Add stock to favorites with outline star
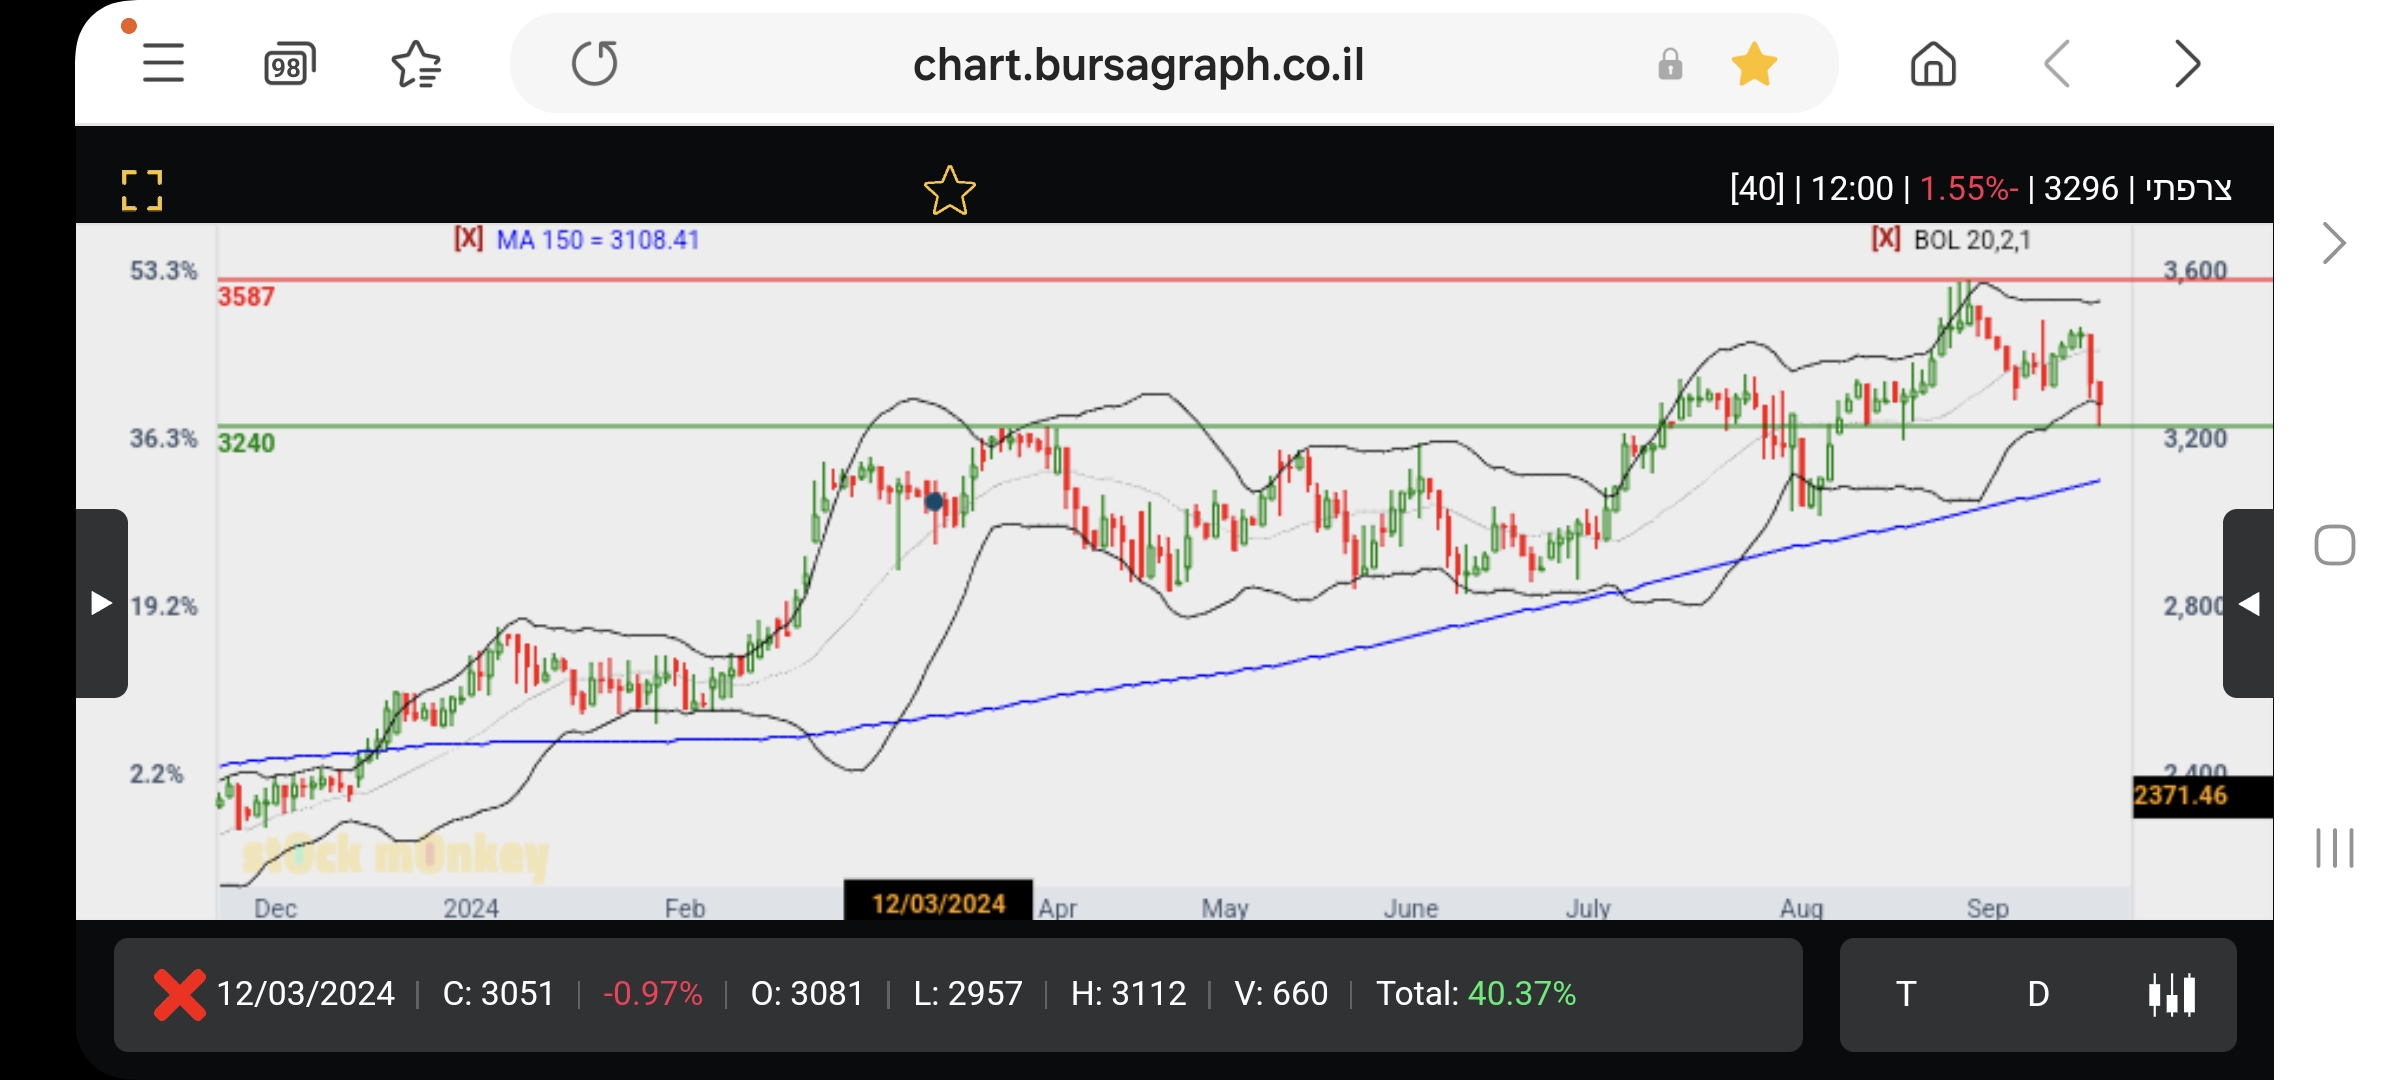This screenshot has width=2400, height=1080. [949, 190]
